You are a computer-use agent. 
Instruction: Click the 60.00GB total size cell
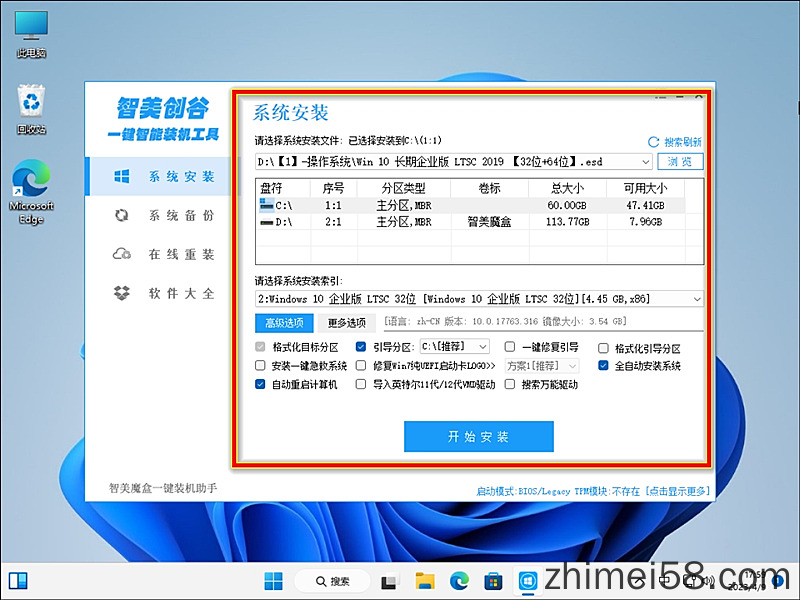[567, 206]
